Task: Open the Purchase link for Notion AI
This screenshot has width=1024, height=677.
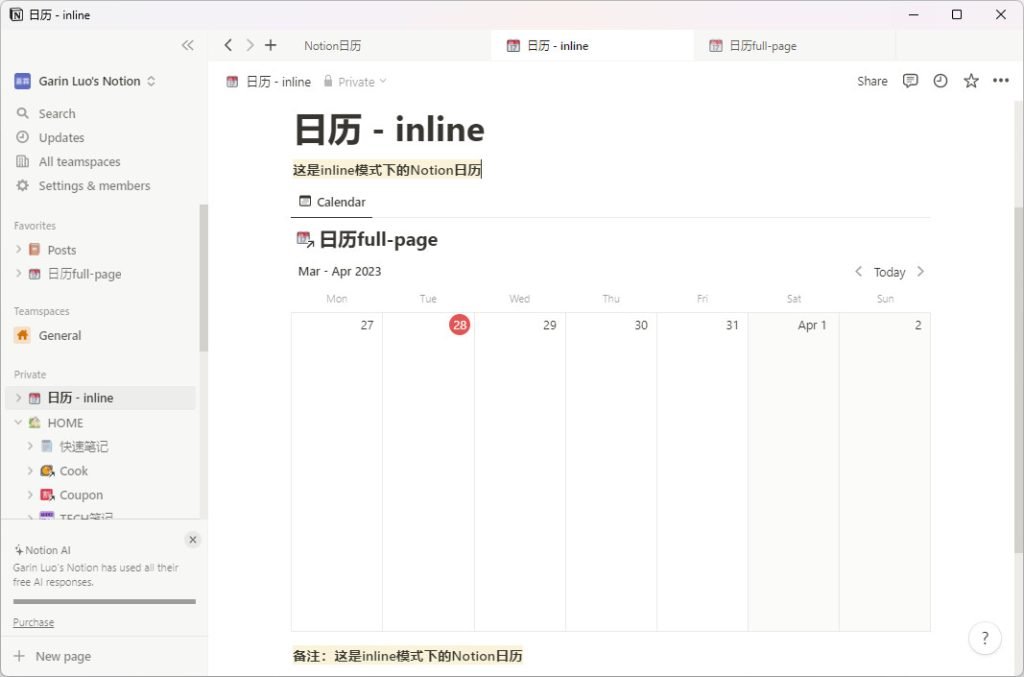Action: pos(32,621)
